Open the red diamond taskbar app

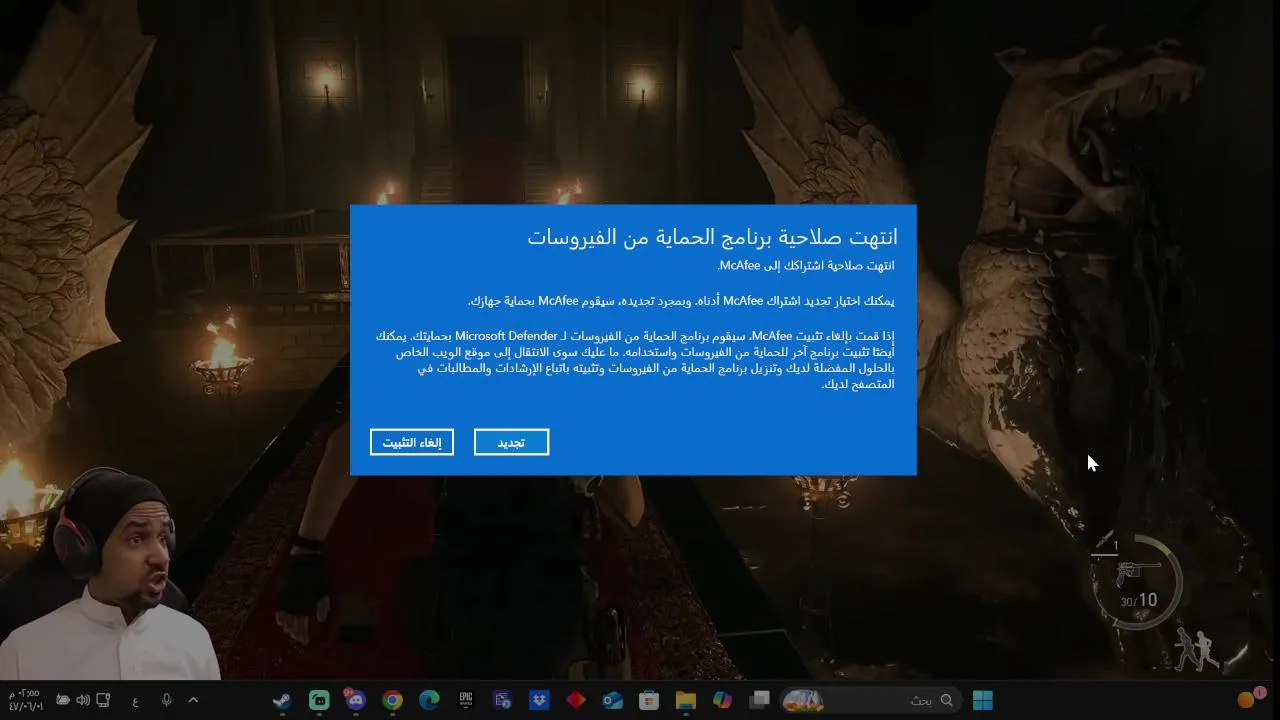pyautogui.click(x=576, y=700)
